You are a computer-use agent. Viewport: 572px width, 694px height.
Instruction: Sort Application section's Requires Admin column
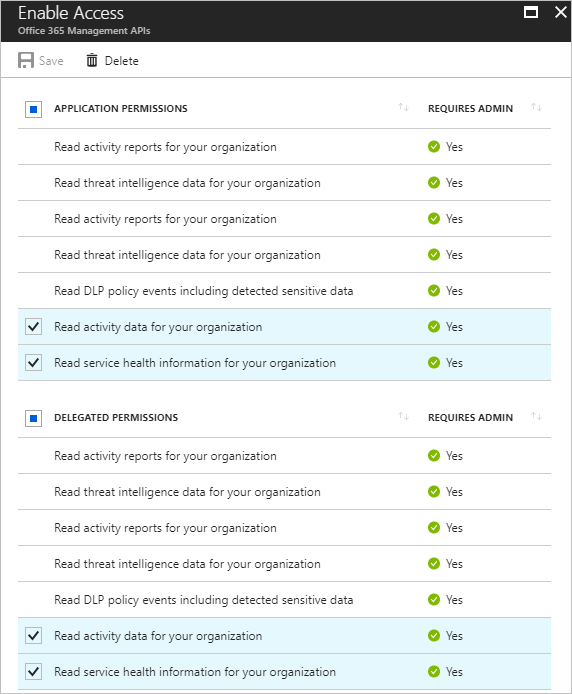tap(536, 107)
